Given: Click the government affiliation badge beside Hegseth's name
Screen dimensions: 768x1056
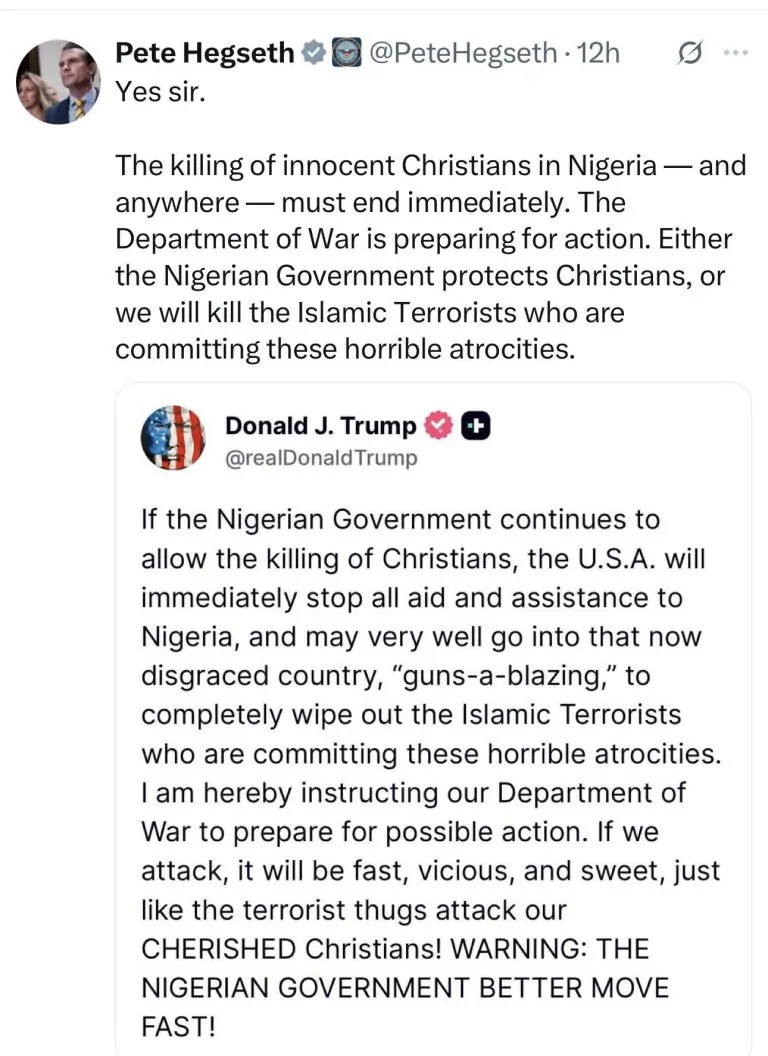Looking at the screenshot, I should 345,54.
